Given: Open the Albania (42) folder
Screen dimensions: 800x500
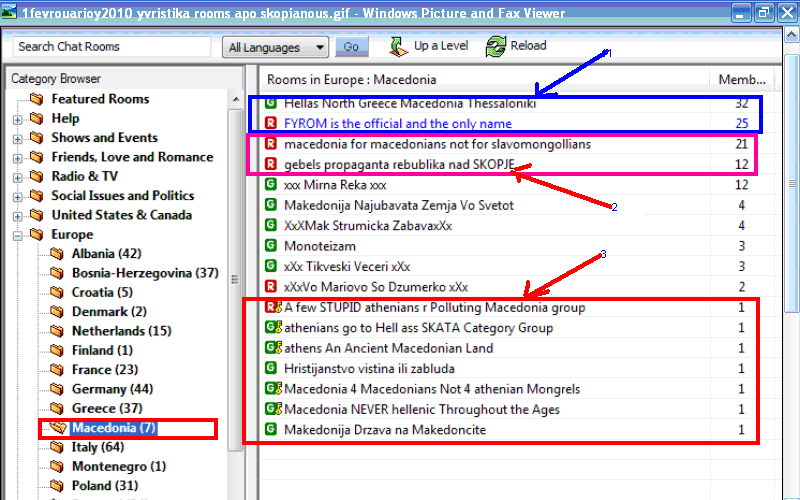Looking at the screenshot, I should 107,254.
